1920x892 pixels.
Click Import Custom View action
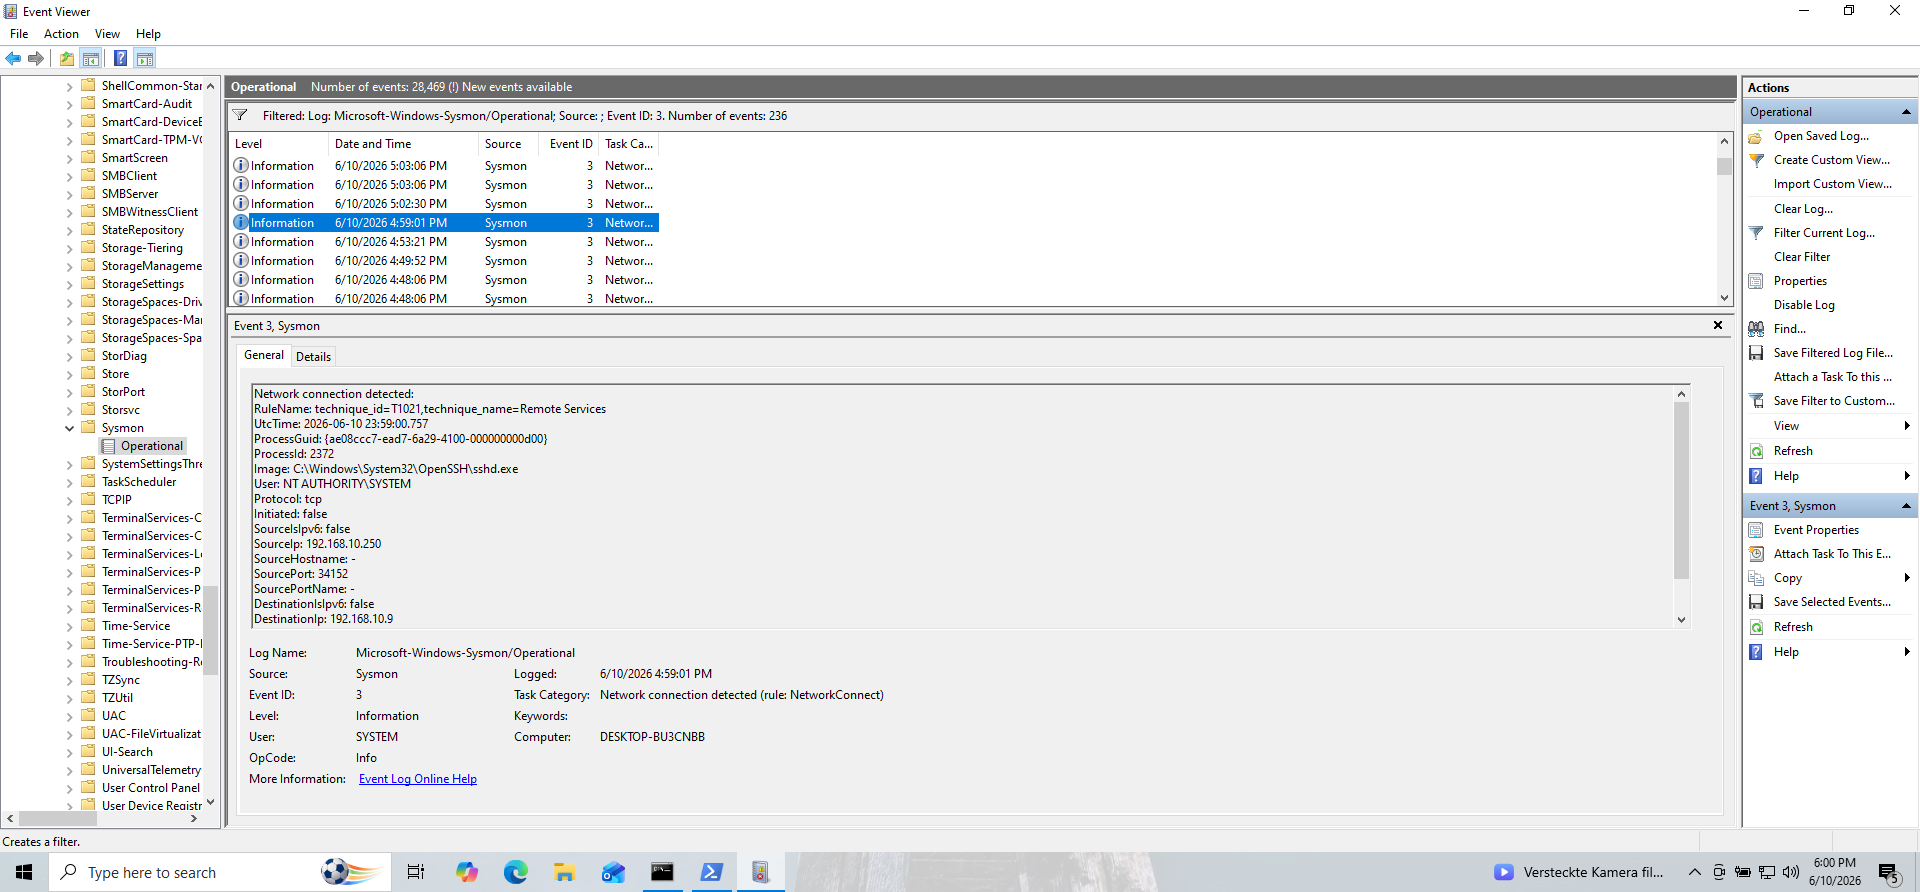(1832, 184)
